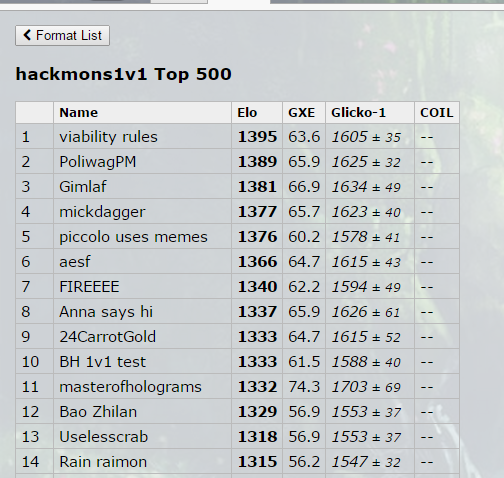Open player viability rules
The width and height of the screenshot is (504, 478).
pos(108,137)
